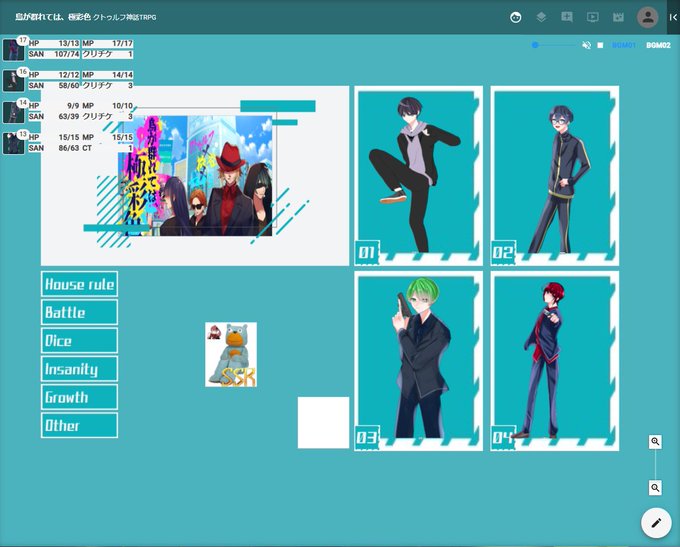Select character portrait with initiative 17

point(13,49)
